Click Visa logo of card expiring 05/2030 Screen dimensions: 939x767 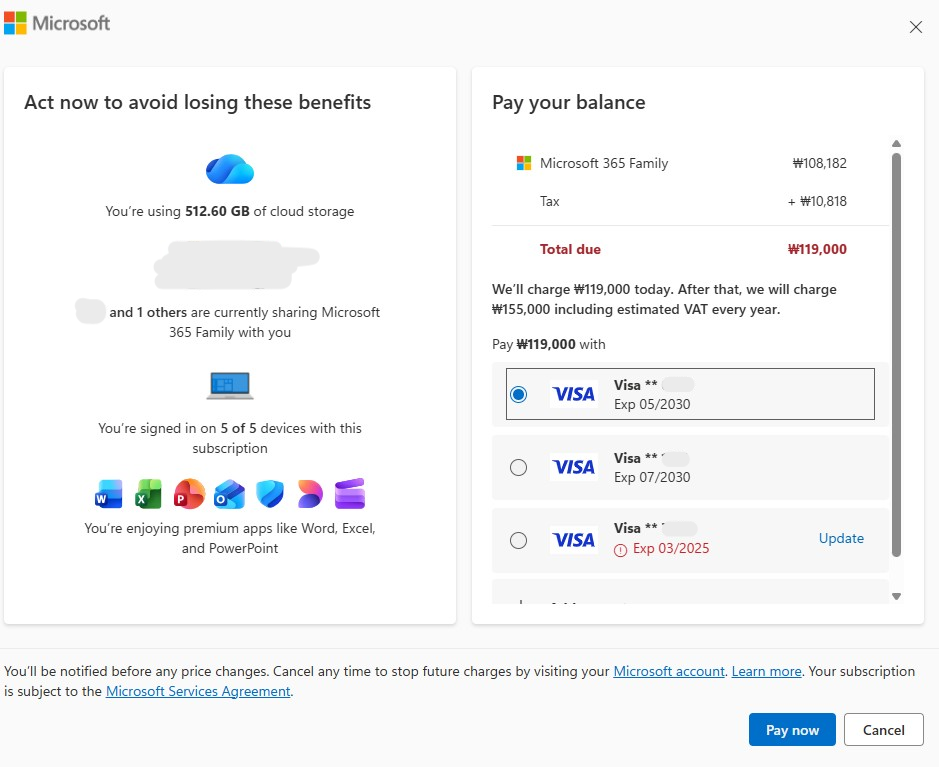[574, 394]
